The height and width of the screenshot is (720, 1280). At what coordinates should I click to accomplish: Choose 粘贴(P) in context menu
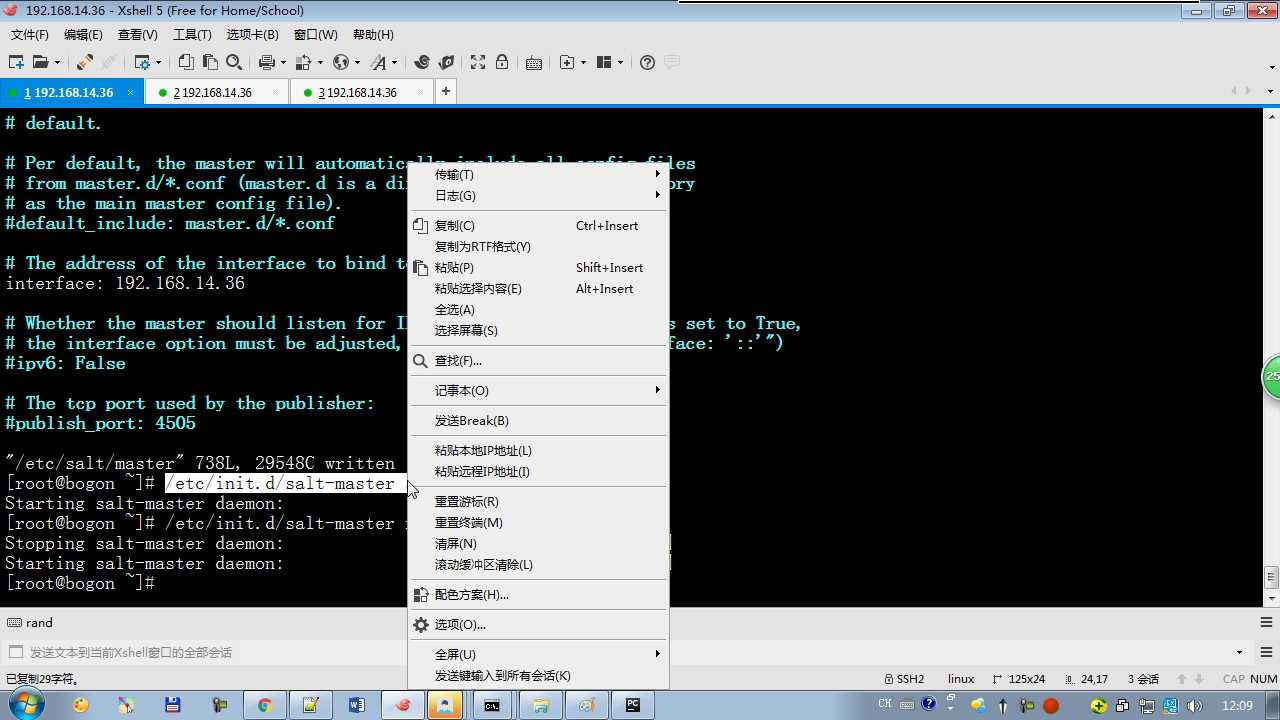(x=538, y=267)
